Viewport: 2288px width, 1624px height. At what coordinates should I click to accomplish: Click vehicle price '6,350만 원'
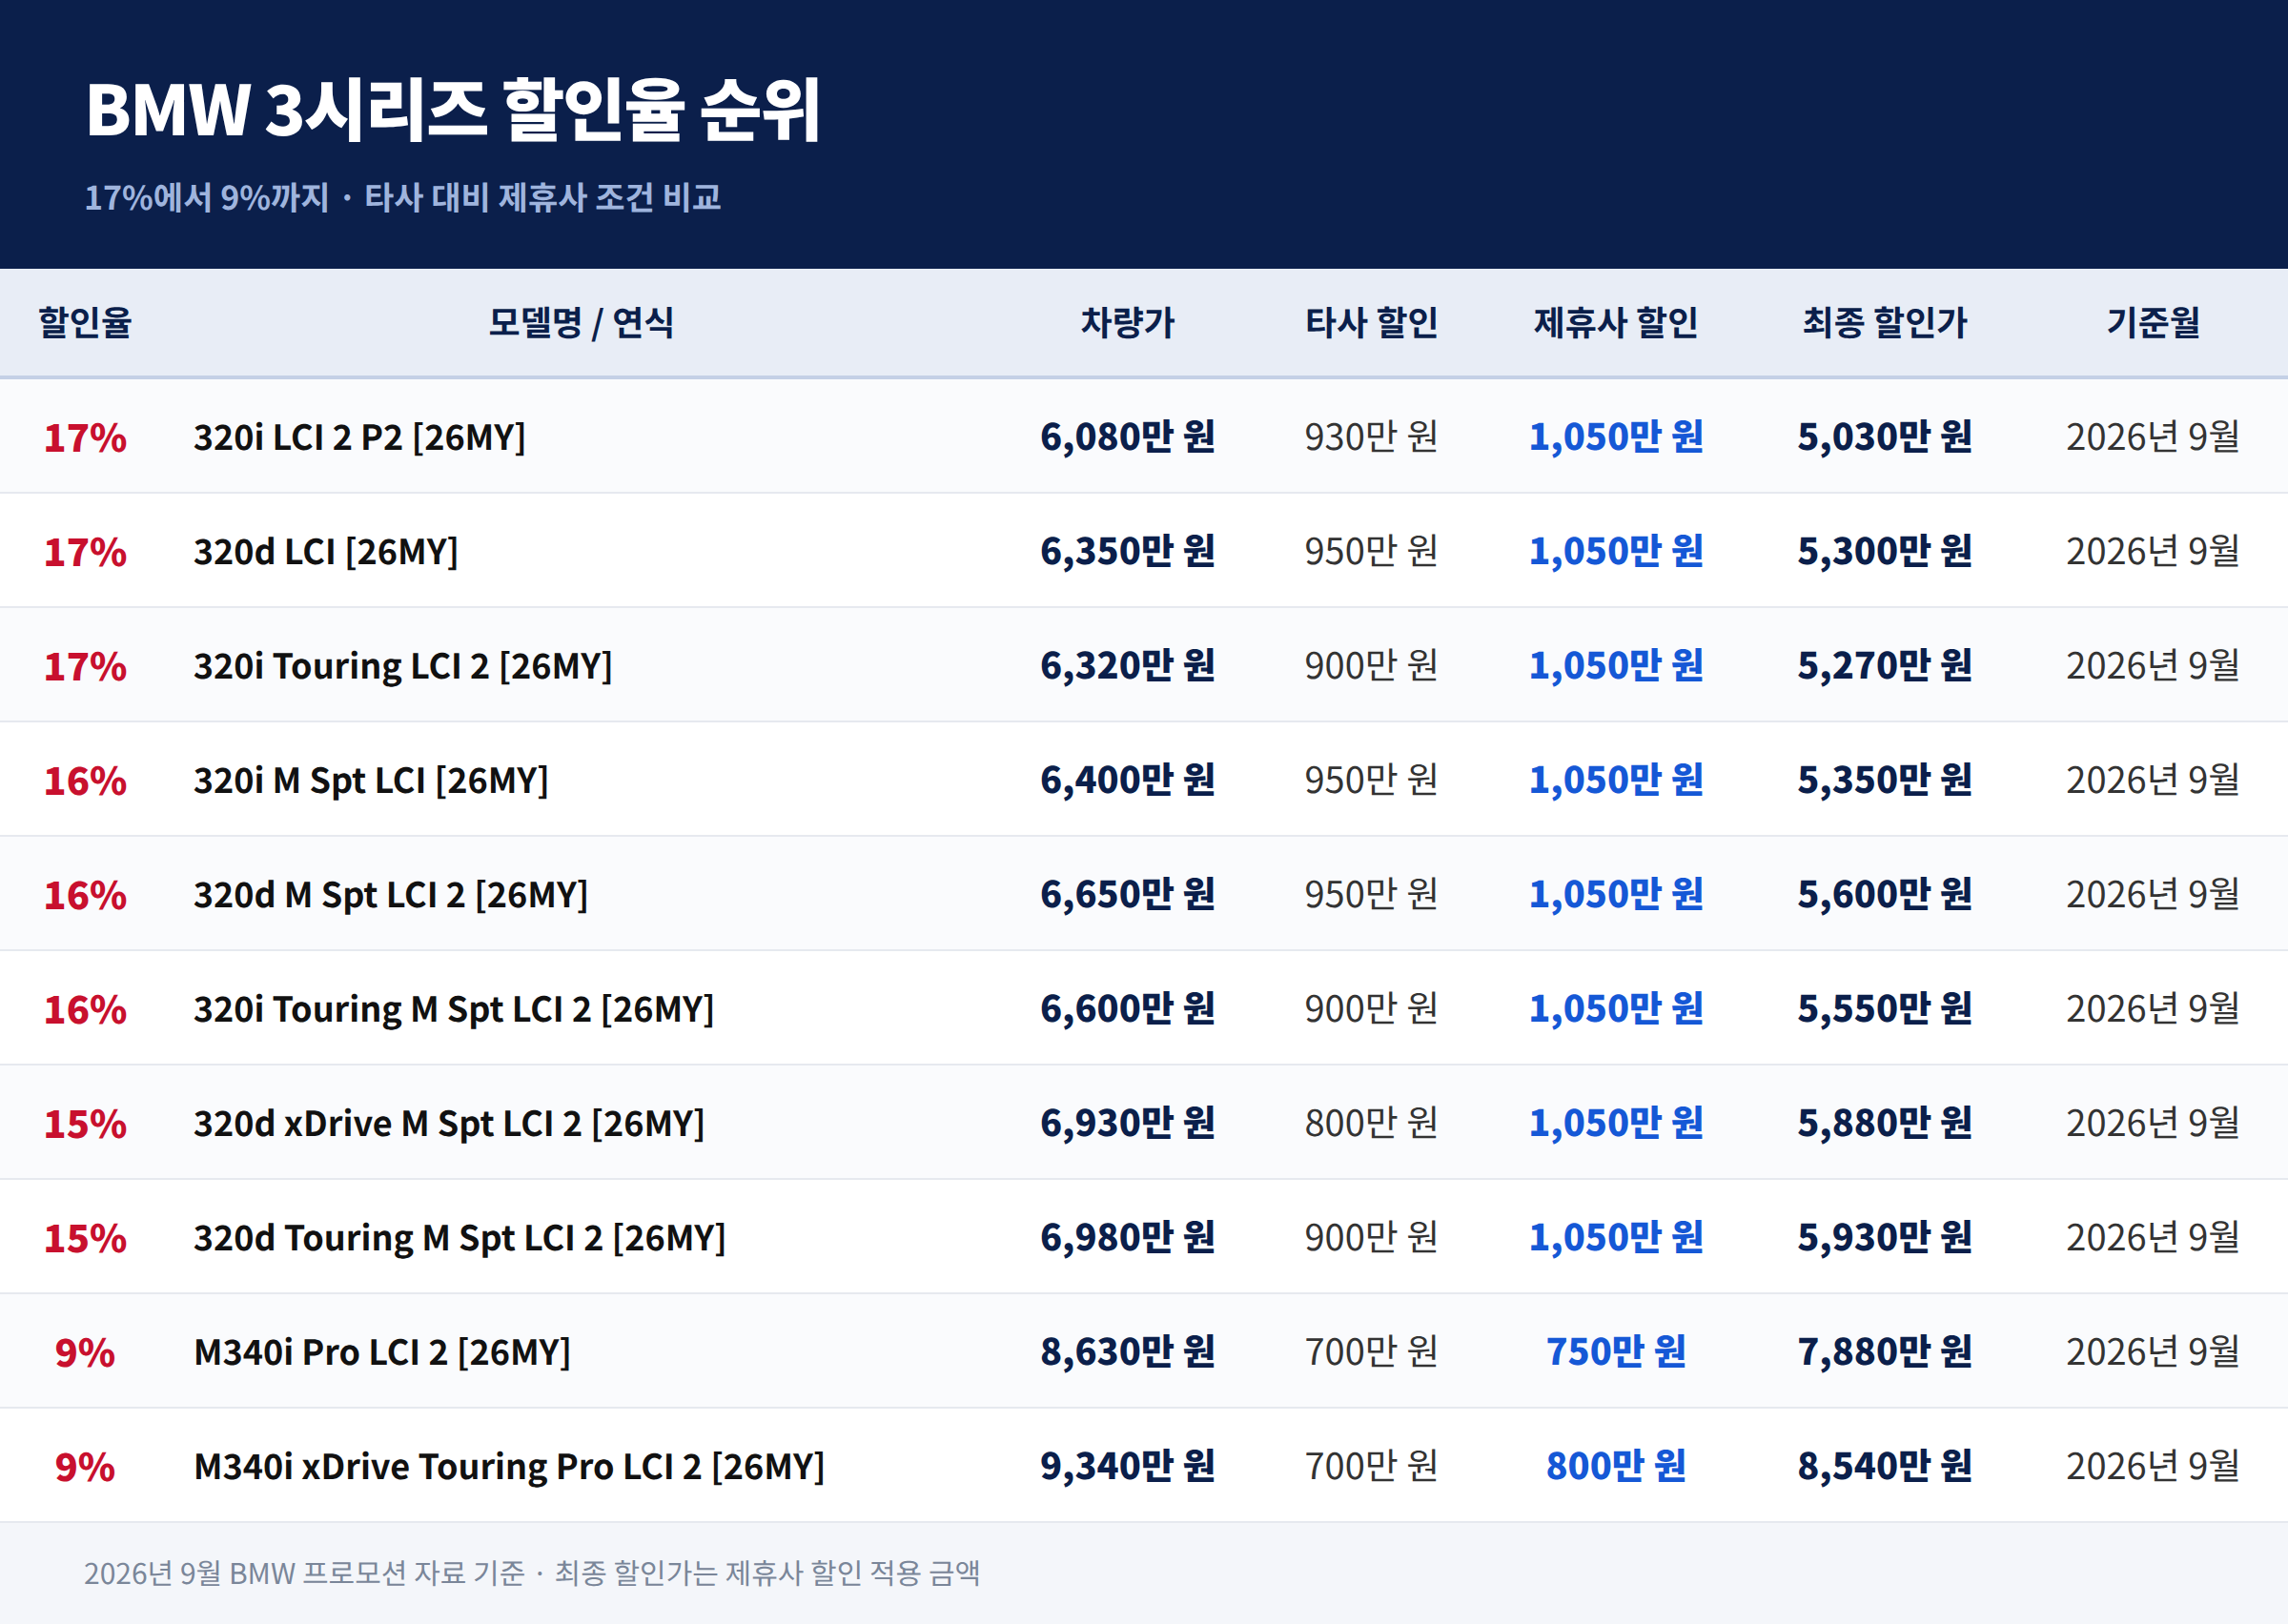[1127, 551]
